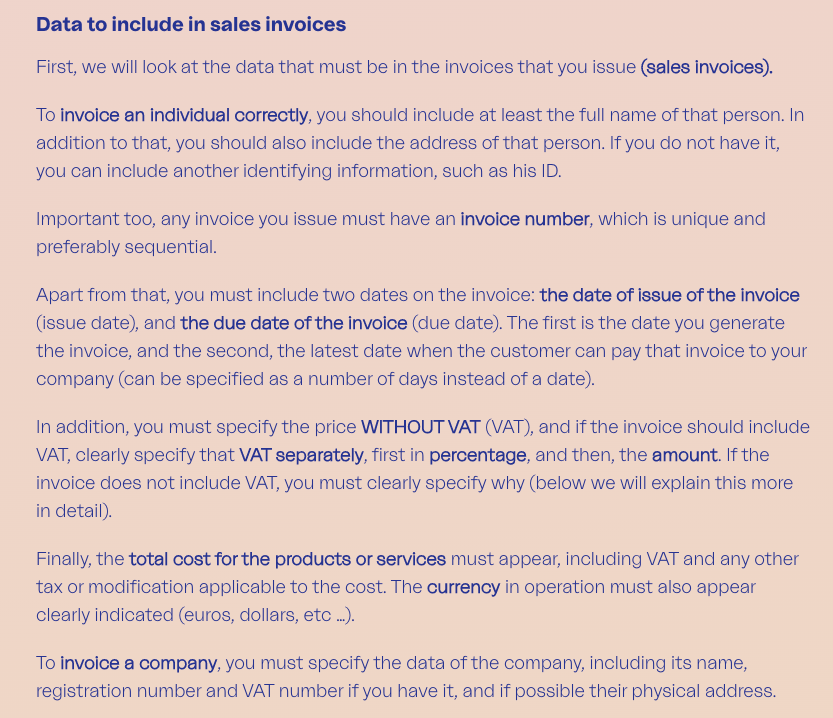Click the bold '(sales invoices).' text
Screen dimensions: 833x718
pos(707,67)
